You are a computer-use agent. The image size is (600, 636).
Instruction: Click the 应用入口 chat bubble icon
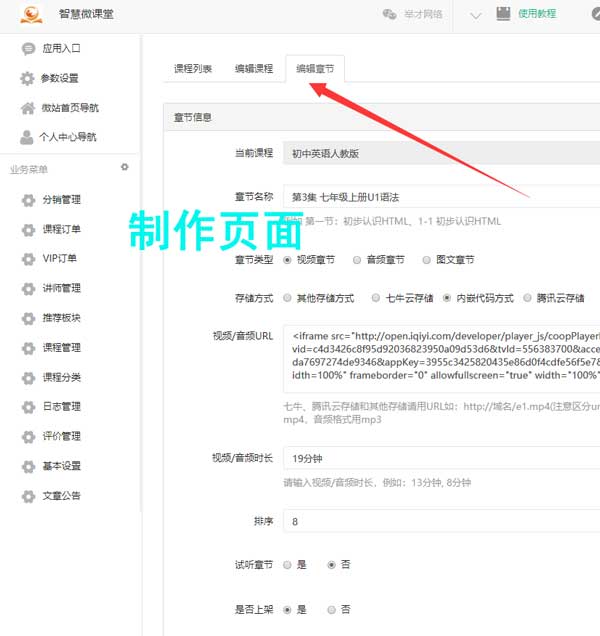point(28,49)
